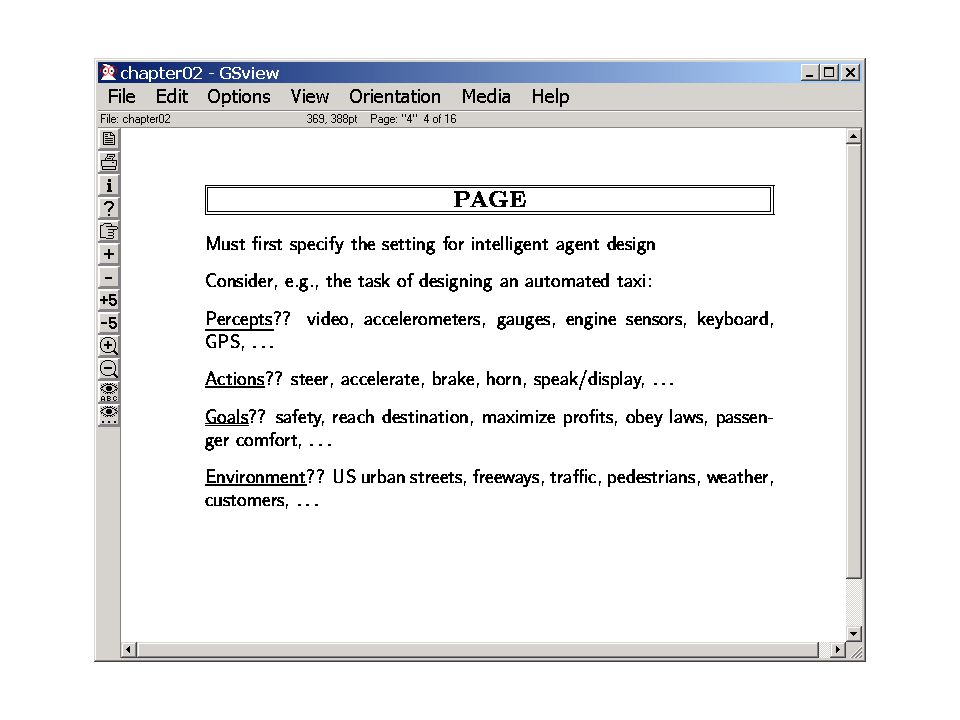Open the Media menu
960x720 pixels.
[486, 97]
